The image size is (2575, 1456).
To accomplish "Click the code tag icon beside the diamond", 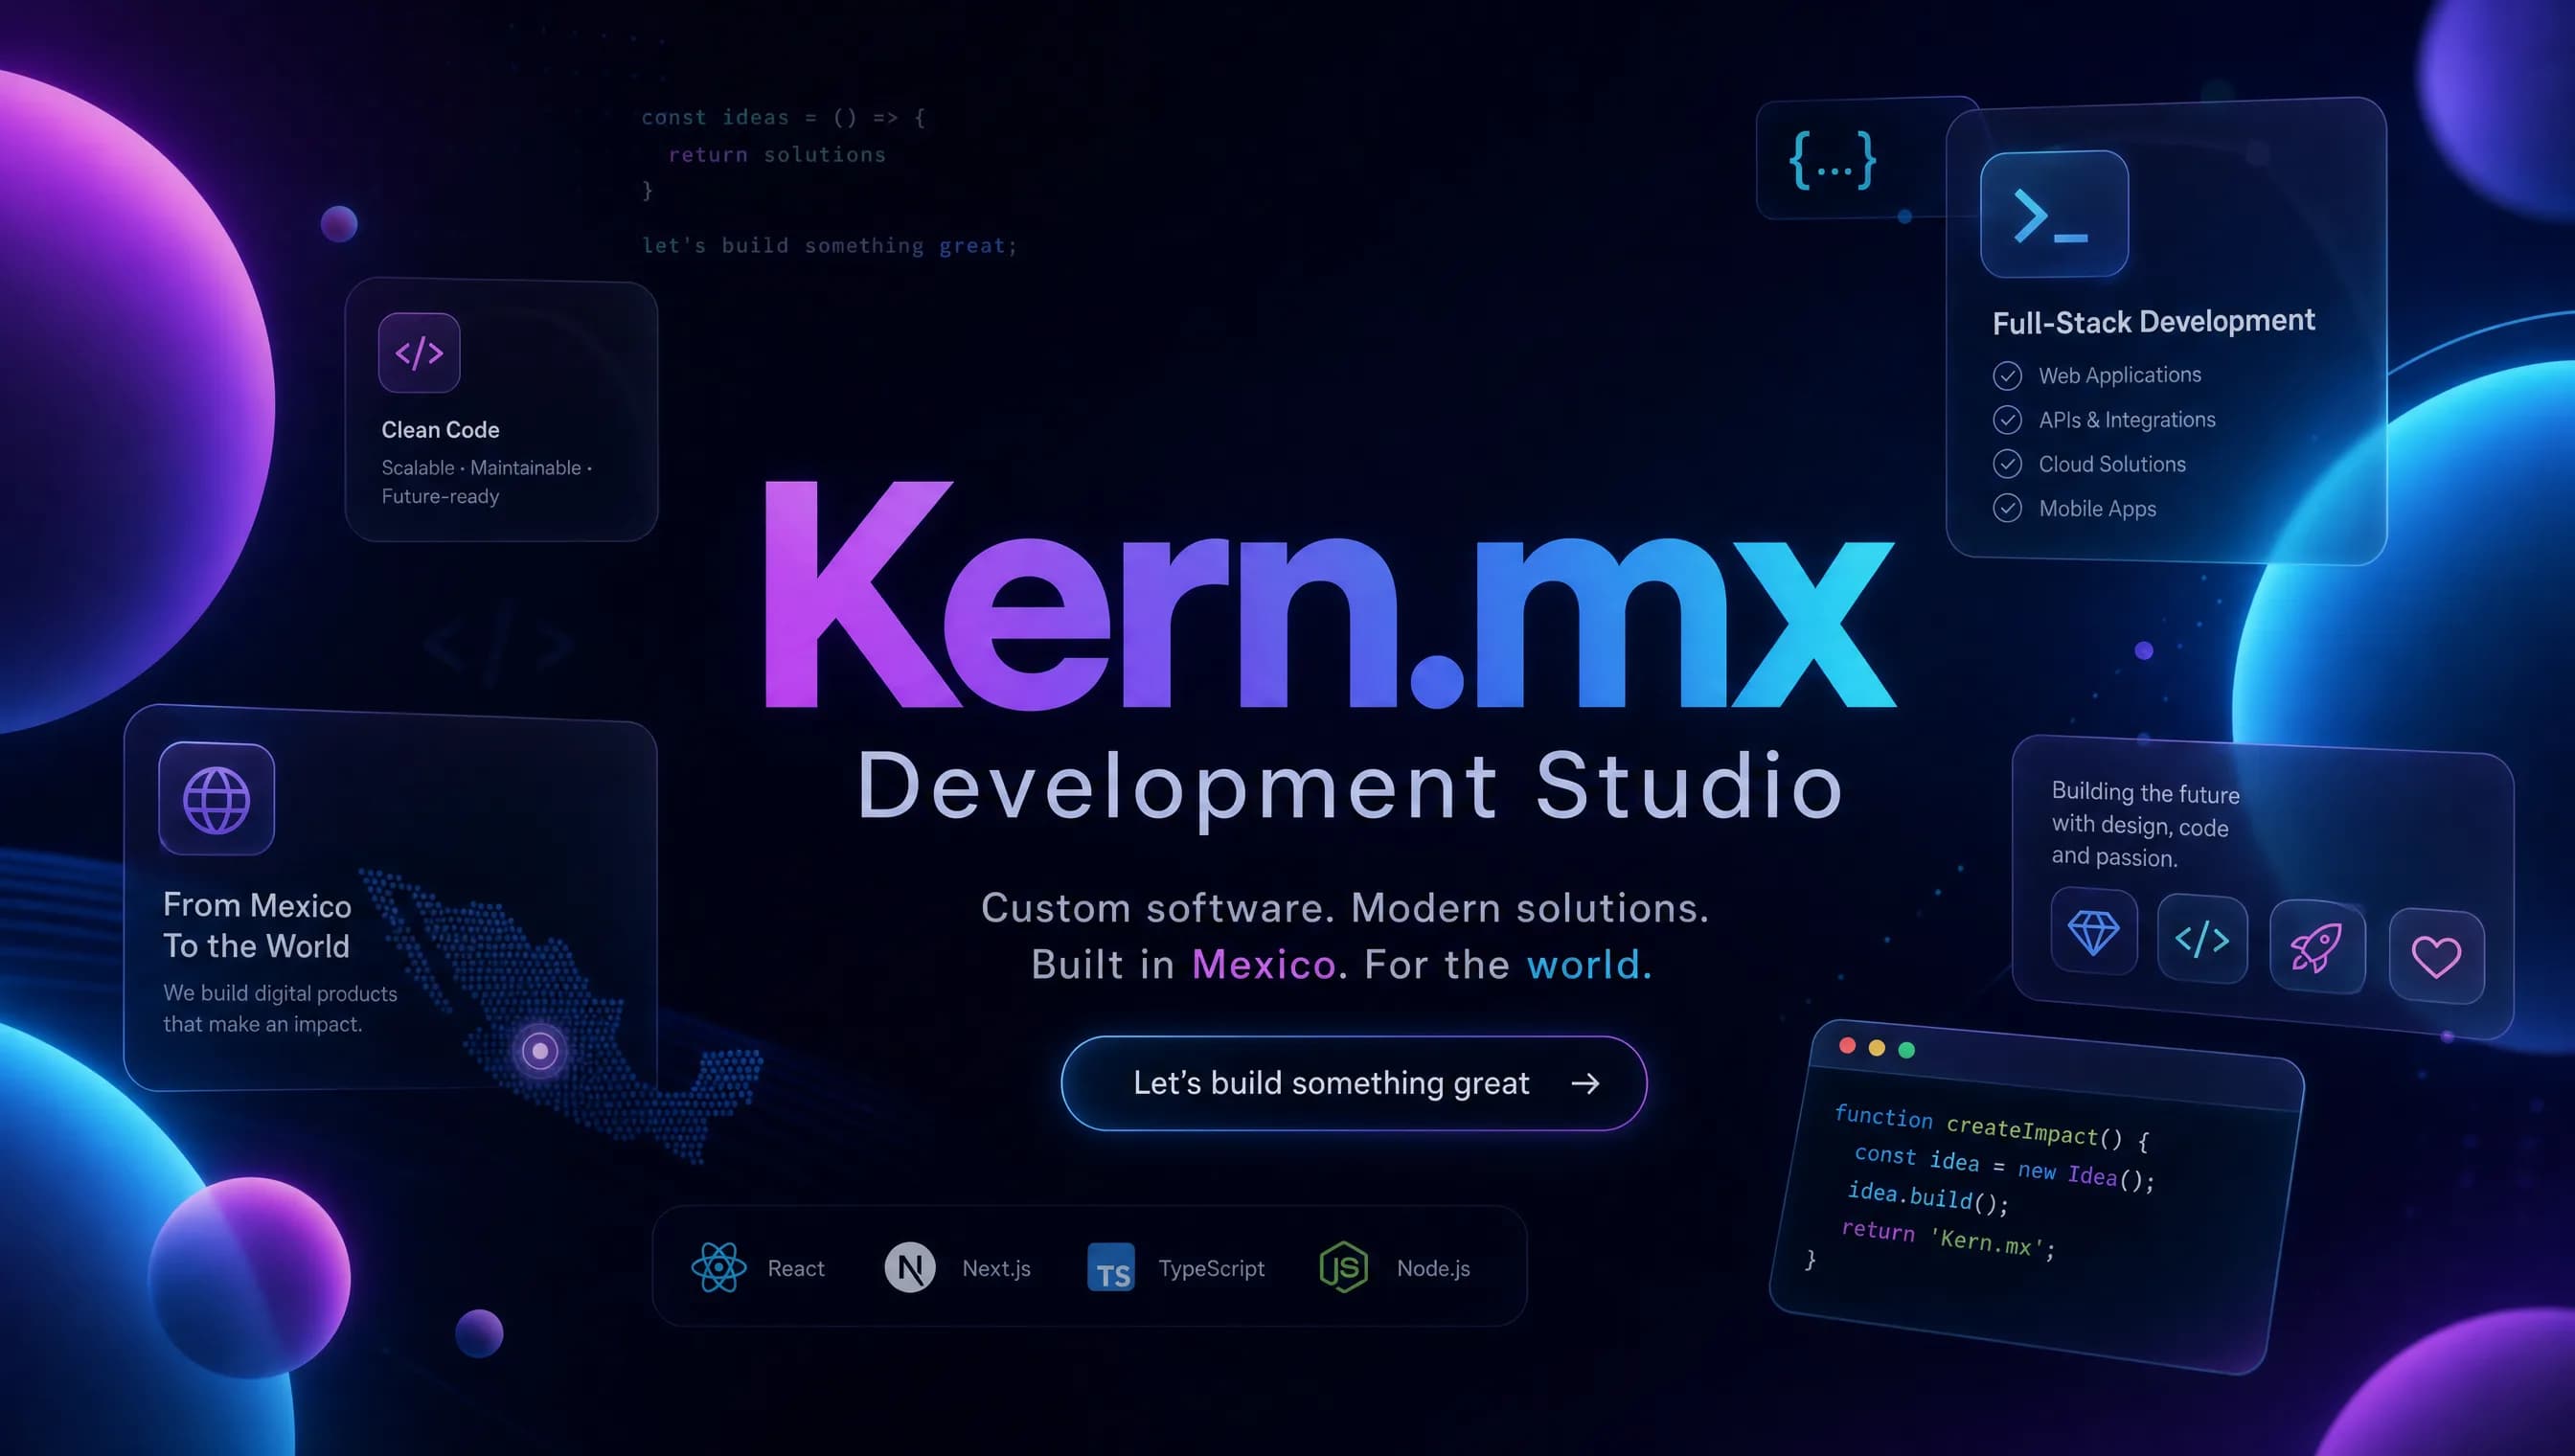I will [x=2202, y=939].
